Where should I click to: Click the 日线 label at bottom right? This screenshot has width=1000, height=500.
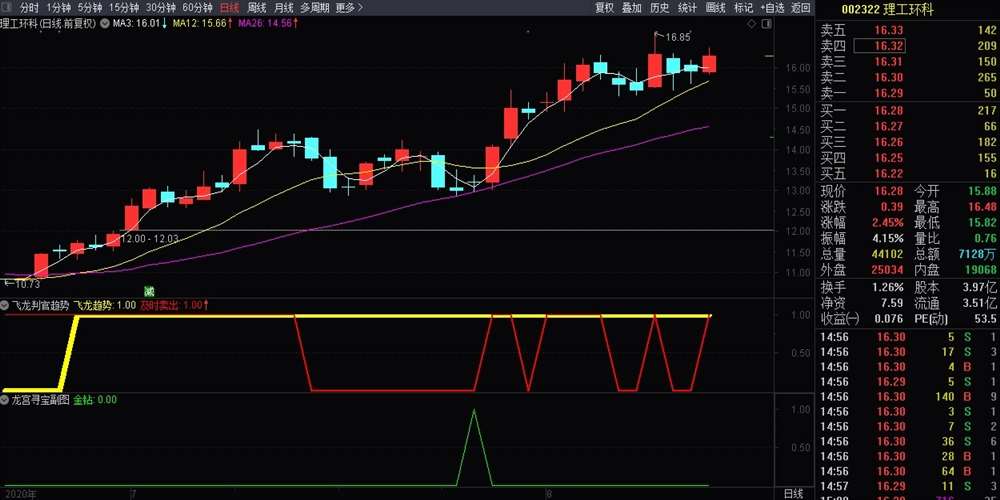click(x=792, y=494)
